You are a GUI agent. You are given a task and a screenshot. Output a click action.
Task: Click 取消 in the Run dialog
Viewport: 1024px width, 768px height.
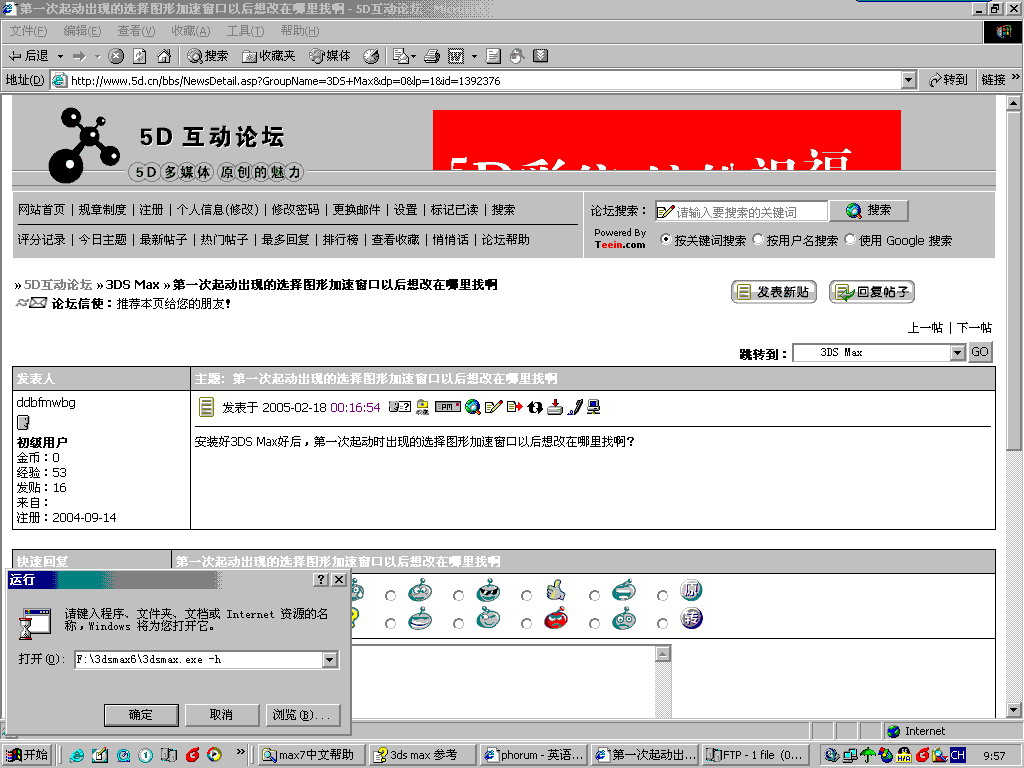(x=221, y=715)
